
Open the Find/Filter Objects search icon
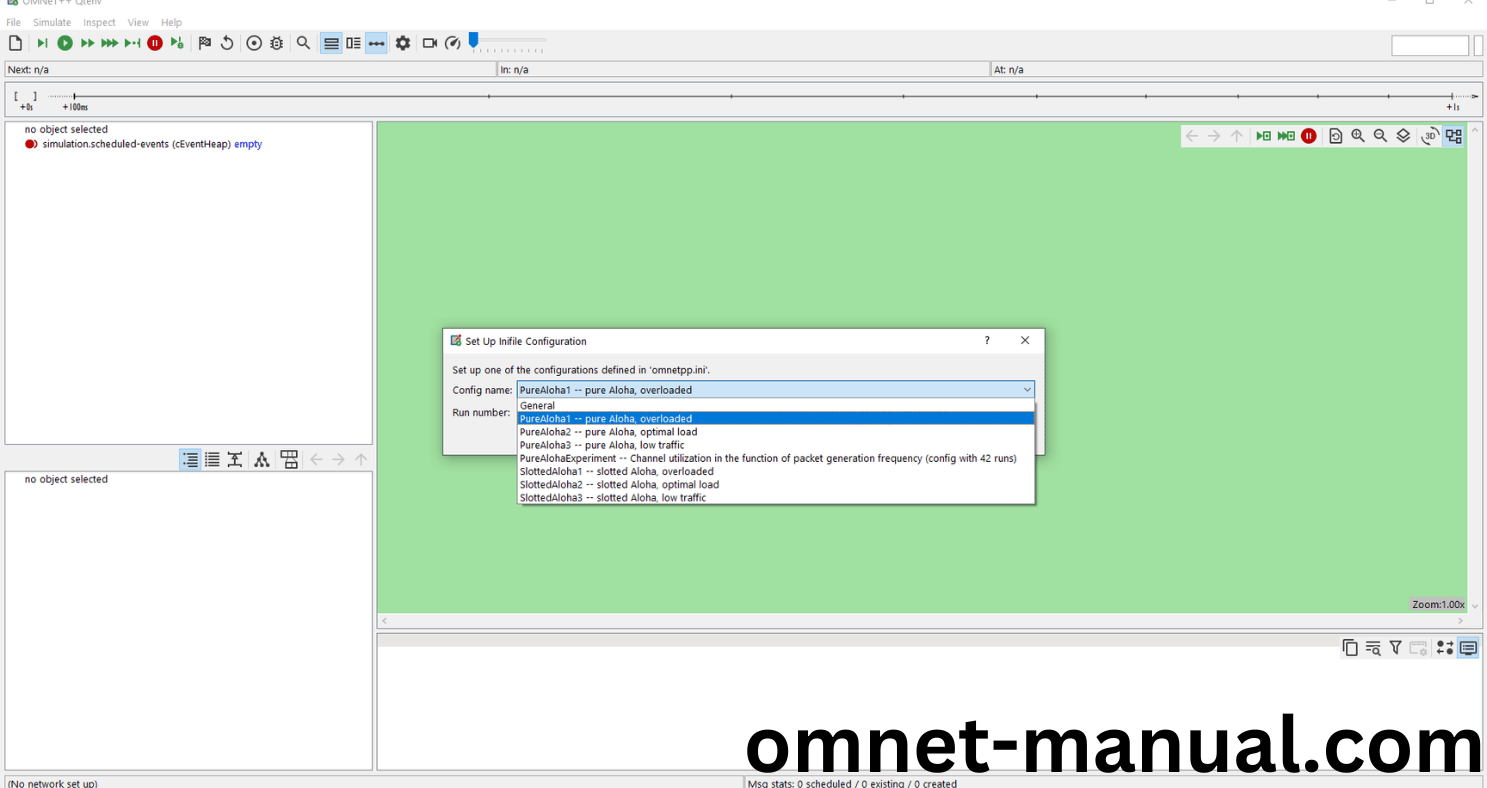(303, 43)
